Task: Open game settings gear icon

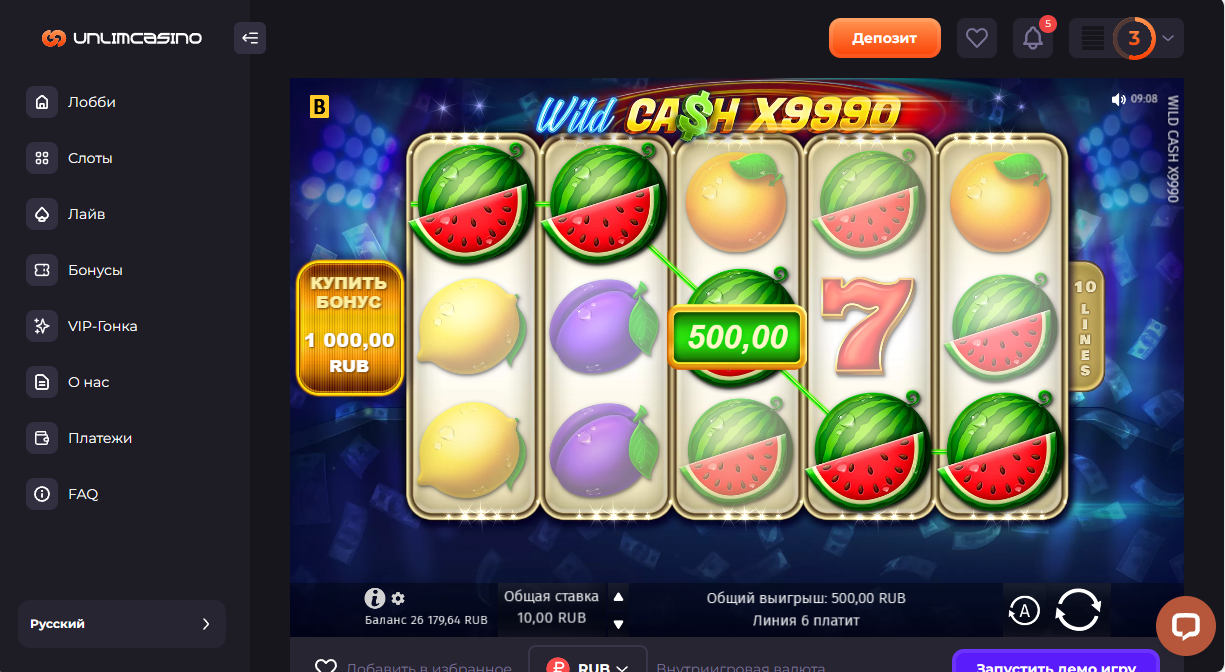Action: [x=398, y=598]
